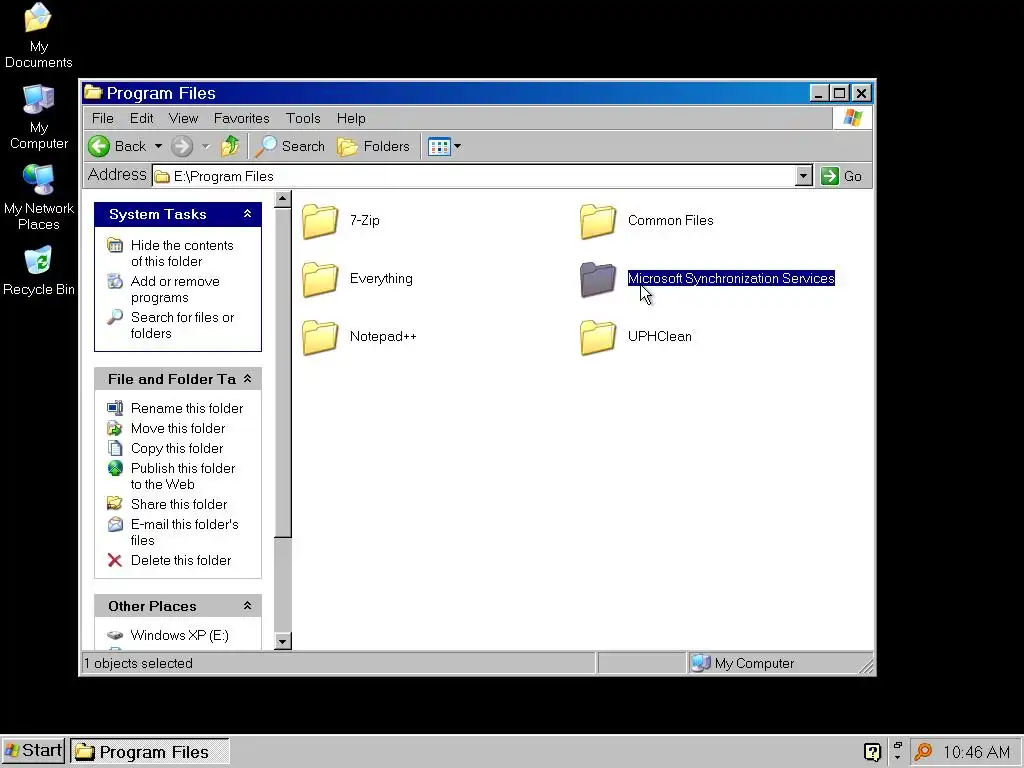Click the task pane scroll up arrow
The image size is (1024, 768).
tap(283, 199)
